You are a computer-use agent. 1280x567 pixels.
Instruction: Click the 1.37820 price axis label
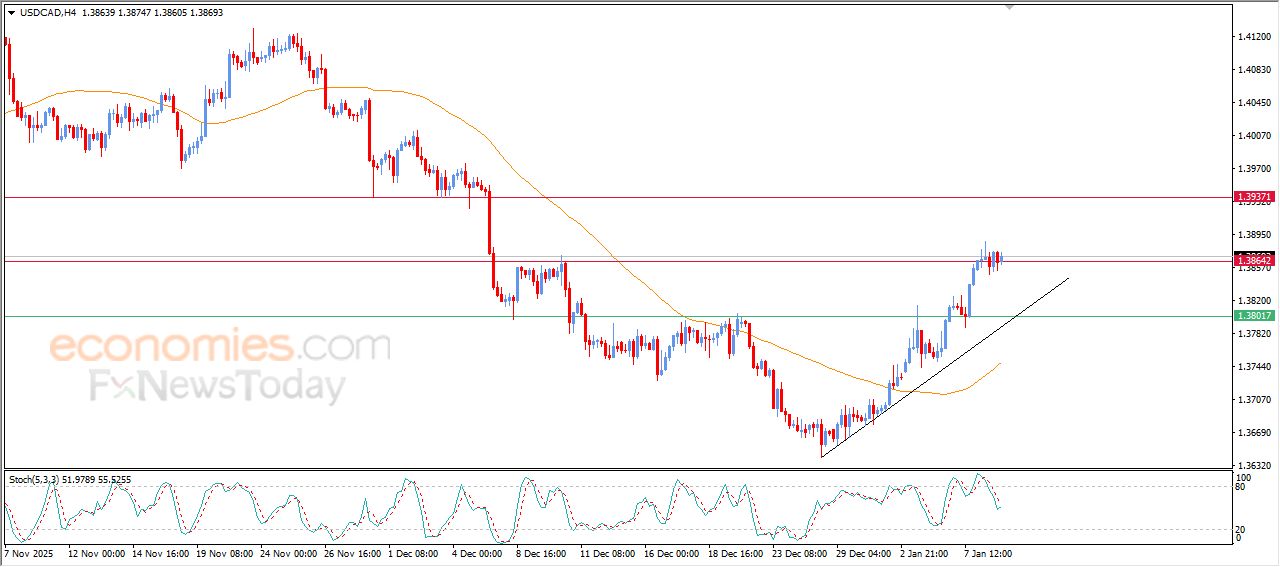tap(1254, 334)
